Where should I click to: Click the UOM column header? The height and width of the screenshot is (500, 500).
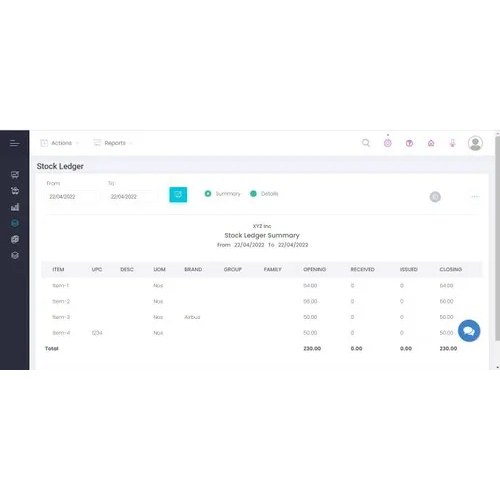coord(159,269)
